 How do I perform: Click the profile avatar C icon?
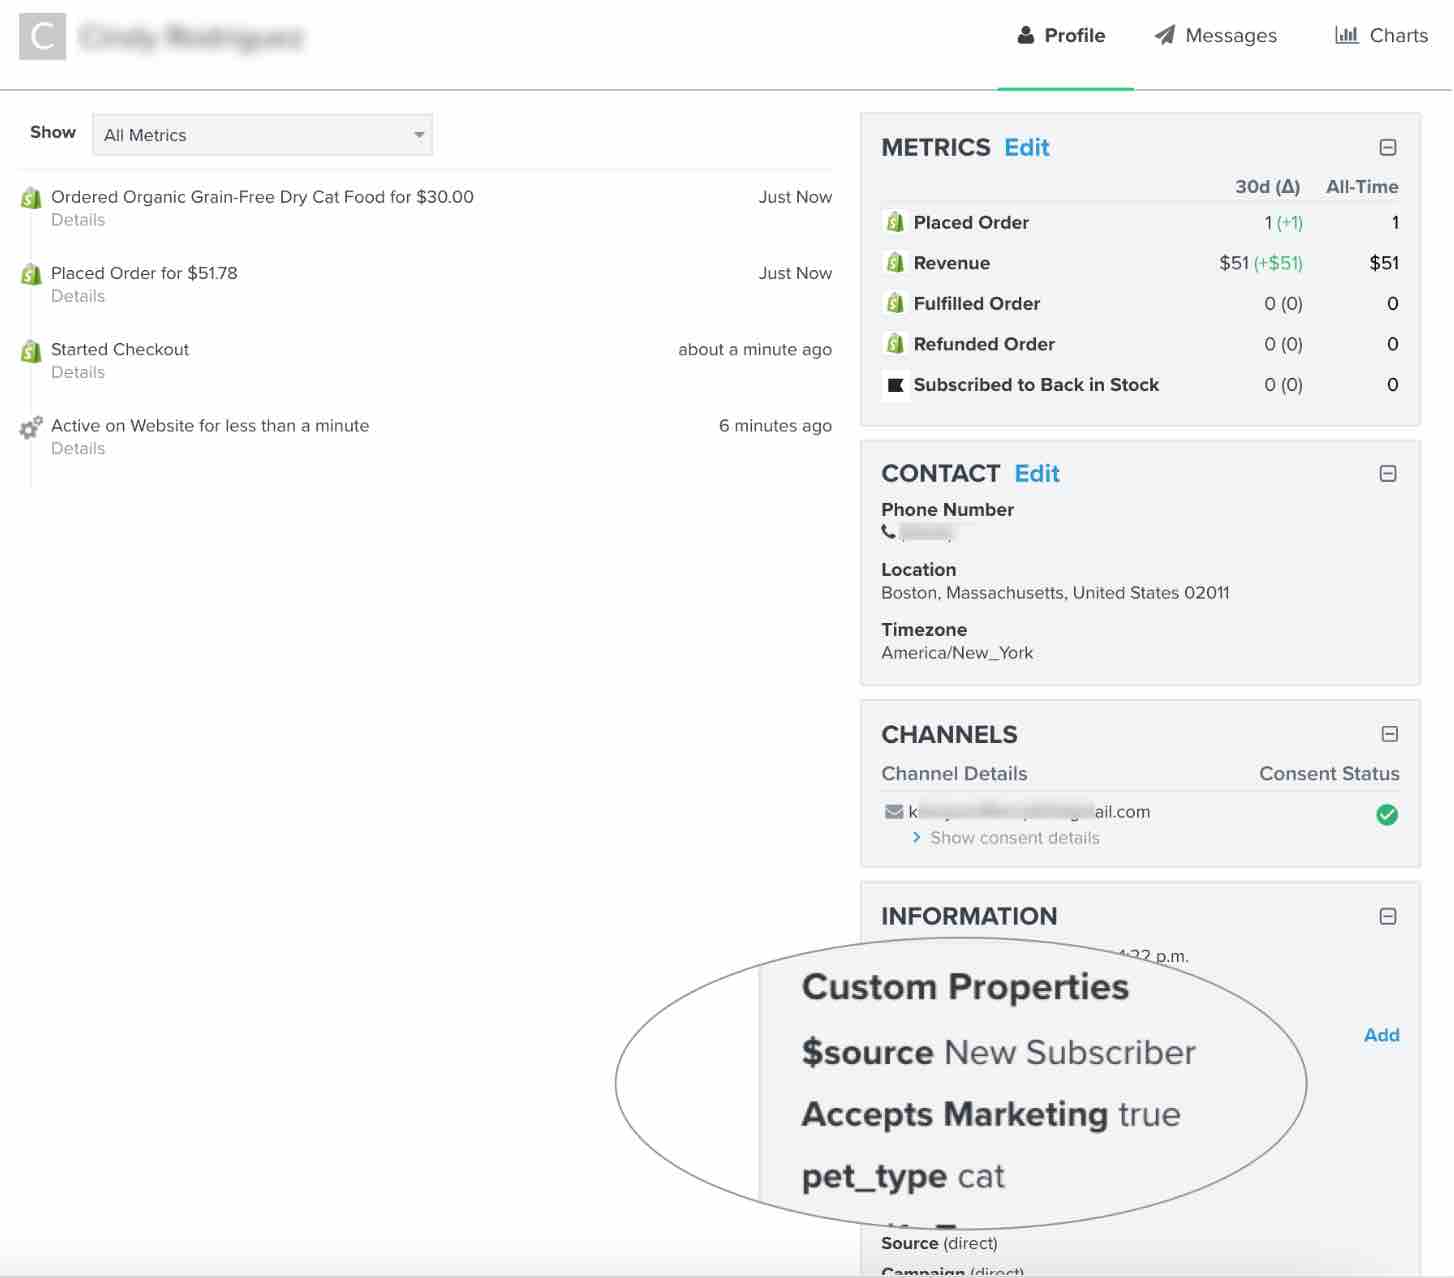[42, 36]
